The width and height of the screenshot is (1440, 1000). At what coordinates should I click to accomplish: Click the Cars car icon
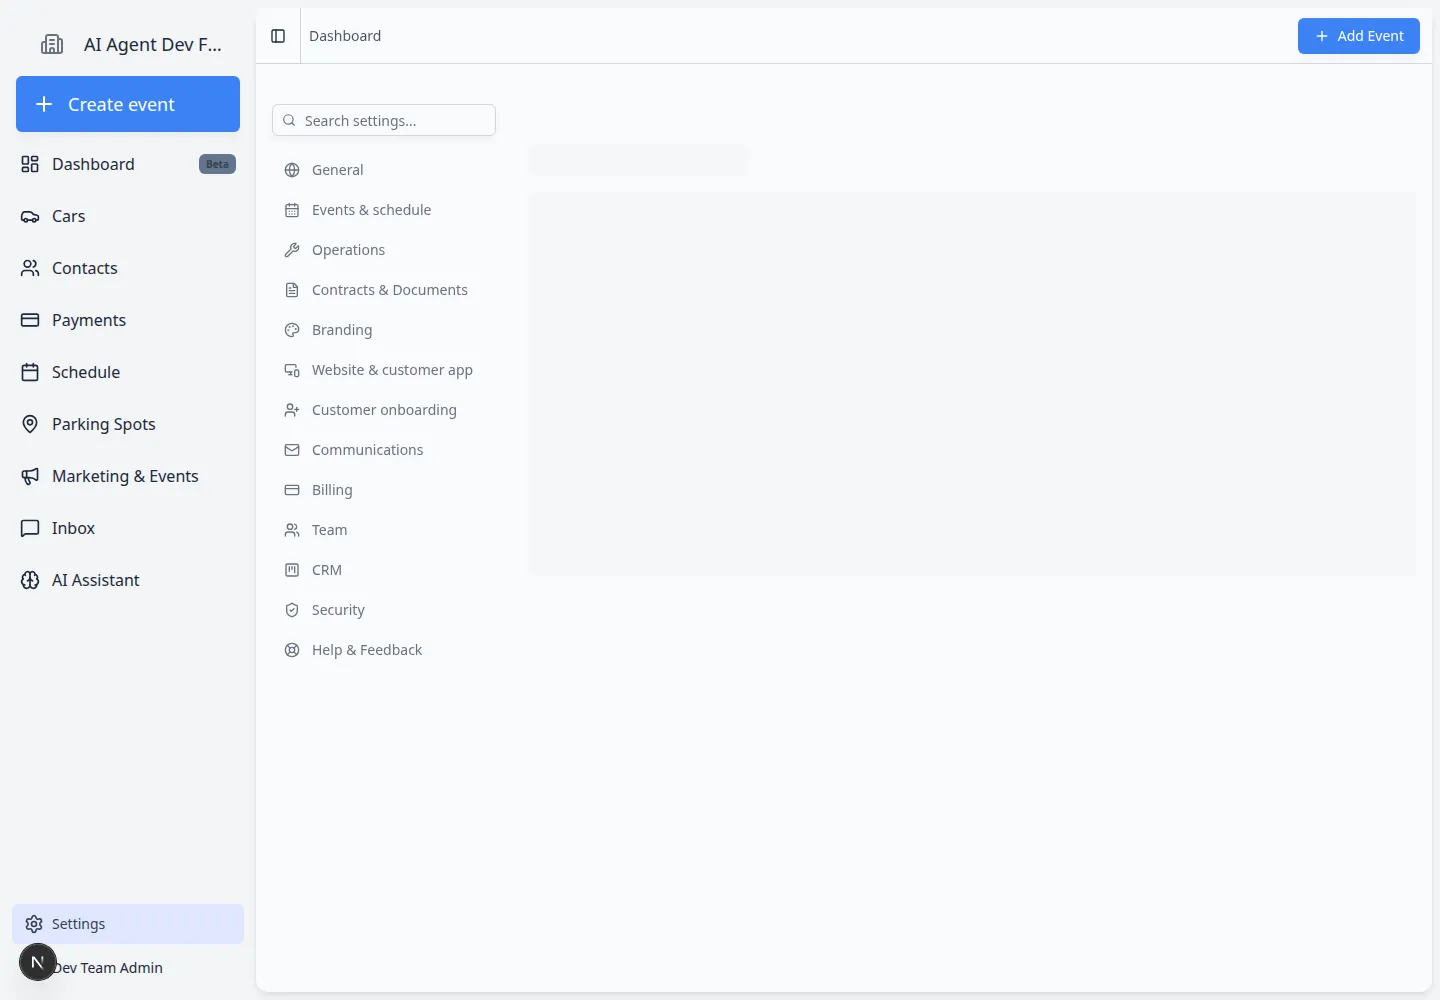(x=30, y=216)
